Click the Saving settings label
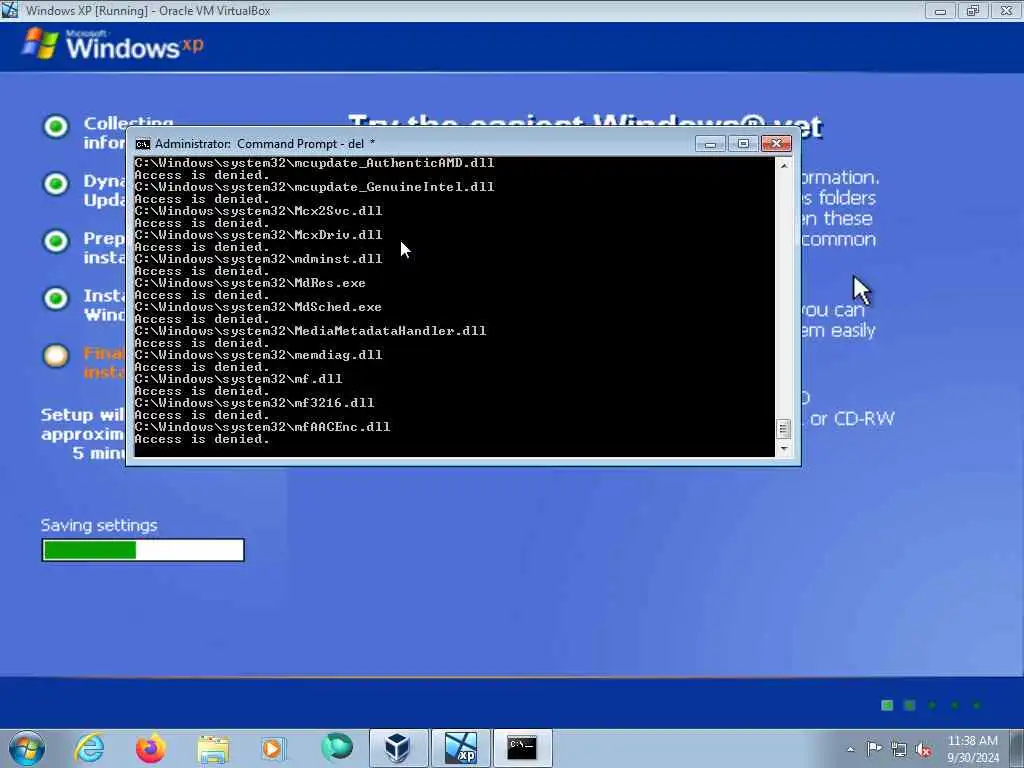Image resolution: width=1024 pixels, height=768 pixels. pos(99,525)
